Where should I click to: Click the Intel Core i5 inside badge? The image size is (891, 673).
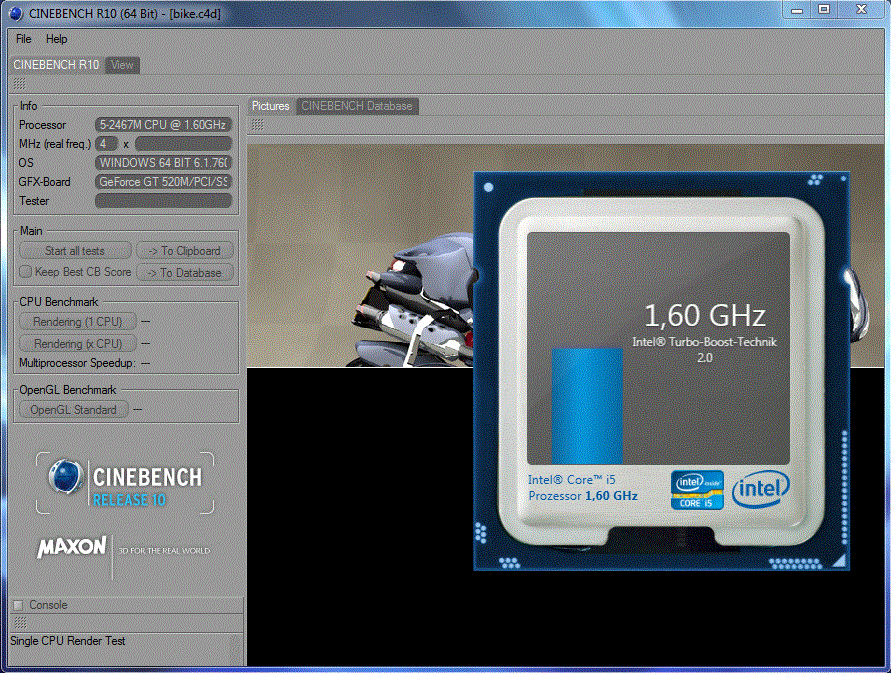click(x=697, y=489)
